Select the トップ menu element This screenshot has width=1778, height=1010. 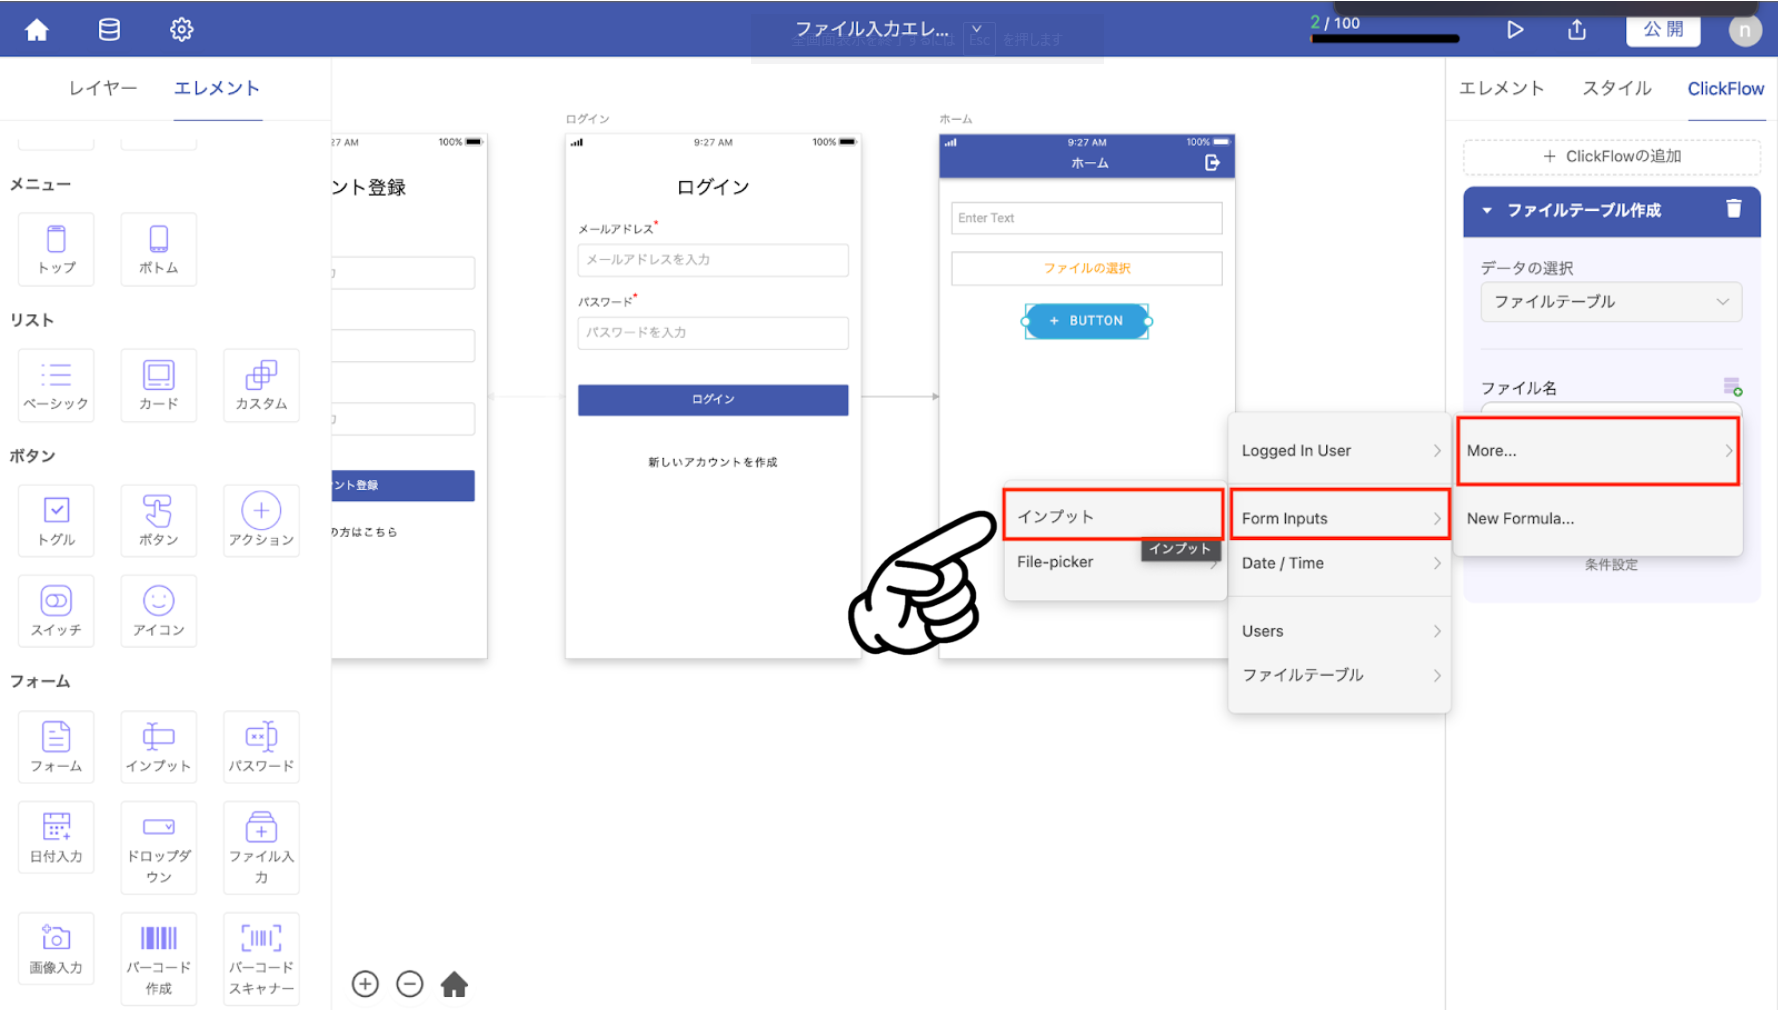point(56,249)
